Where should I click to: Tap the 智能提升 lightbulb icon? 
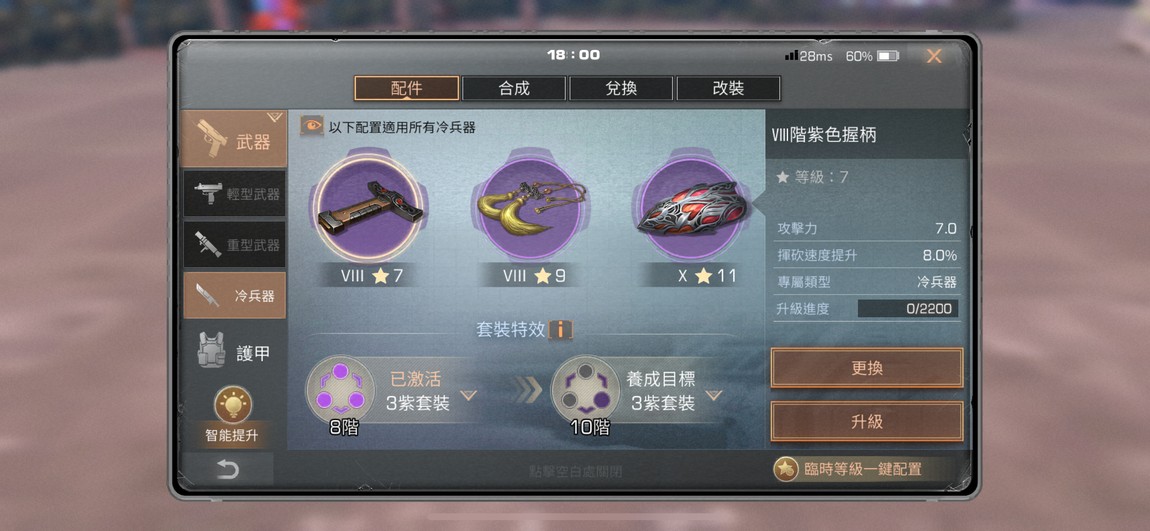pos(233,405)
